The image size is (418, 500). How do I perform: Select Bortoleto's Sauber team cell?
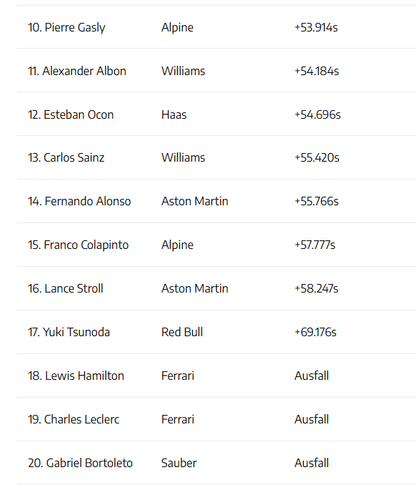point(179,463)
